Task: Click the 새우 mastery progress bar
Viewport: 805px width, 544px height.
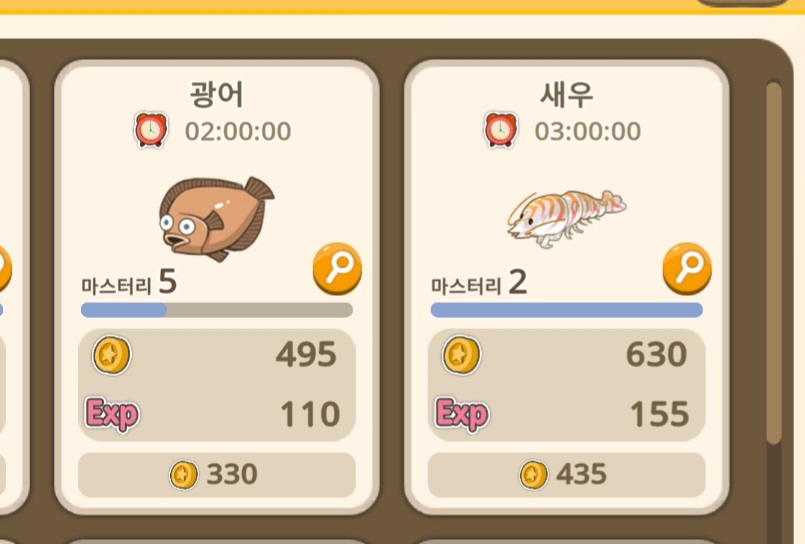Action: pyautogui.click(x=567, y=310)
